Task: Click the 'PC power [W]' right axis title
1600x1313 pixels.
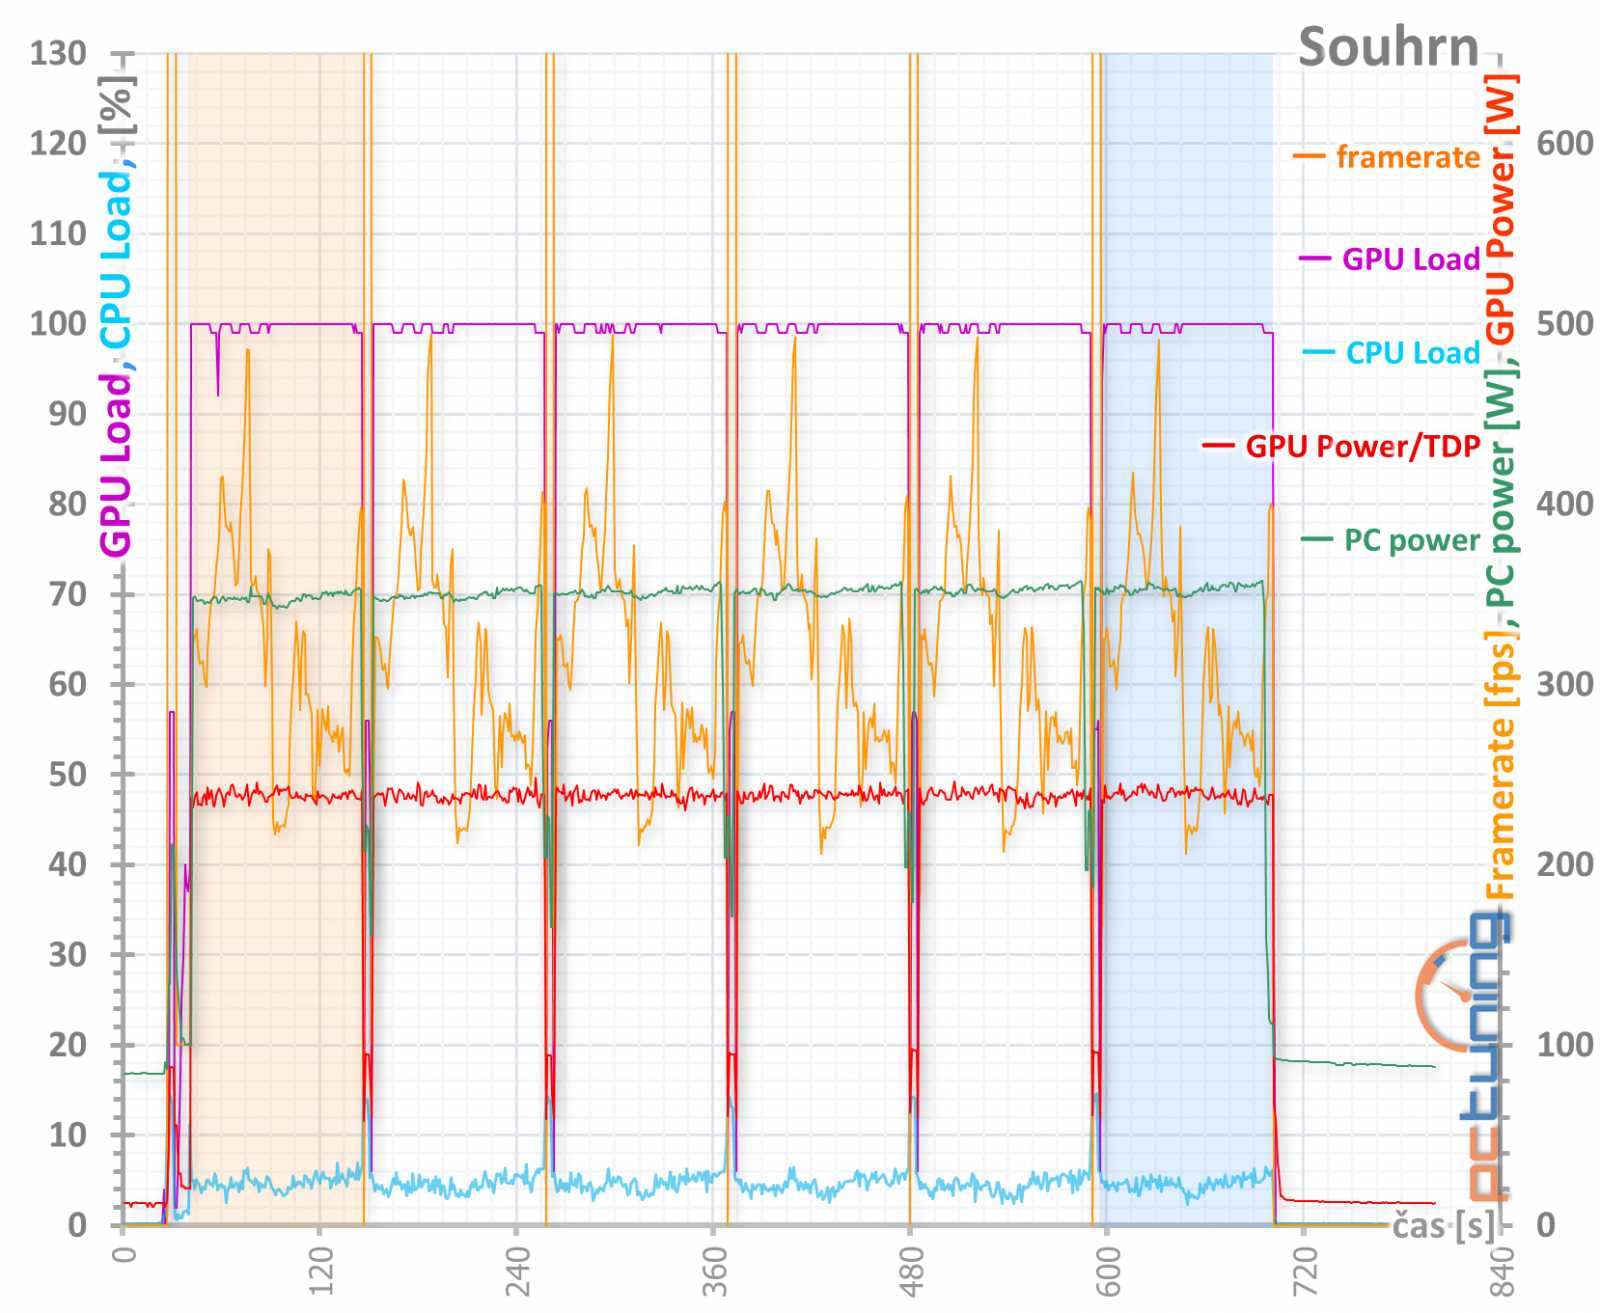Action: (x=1501, y=490)
